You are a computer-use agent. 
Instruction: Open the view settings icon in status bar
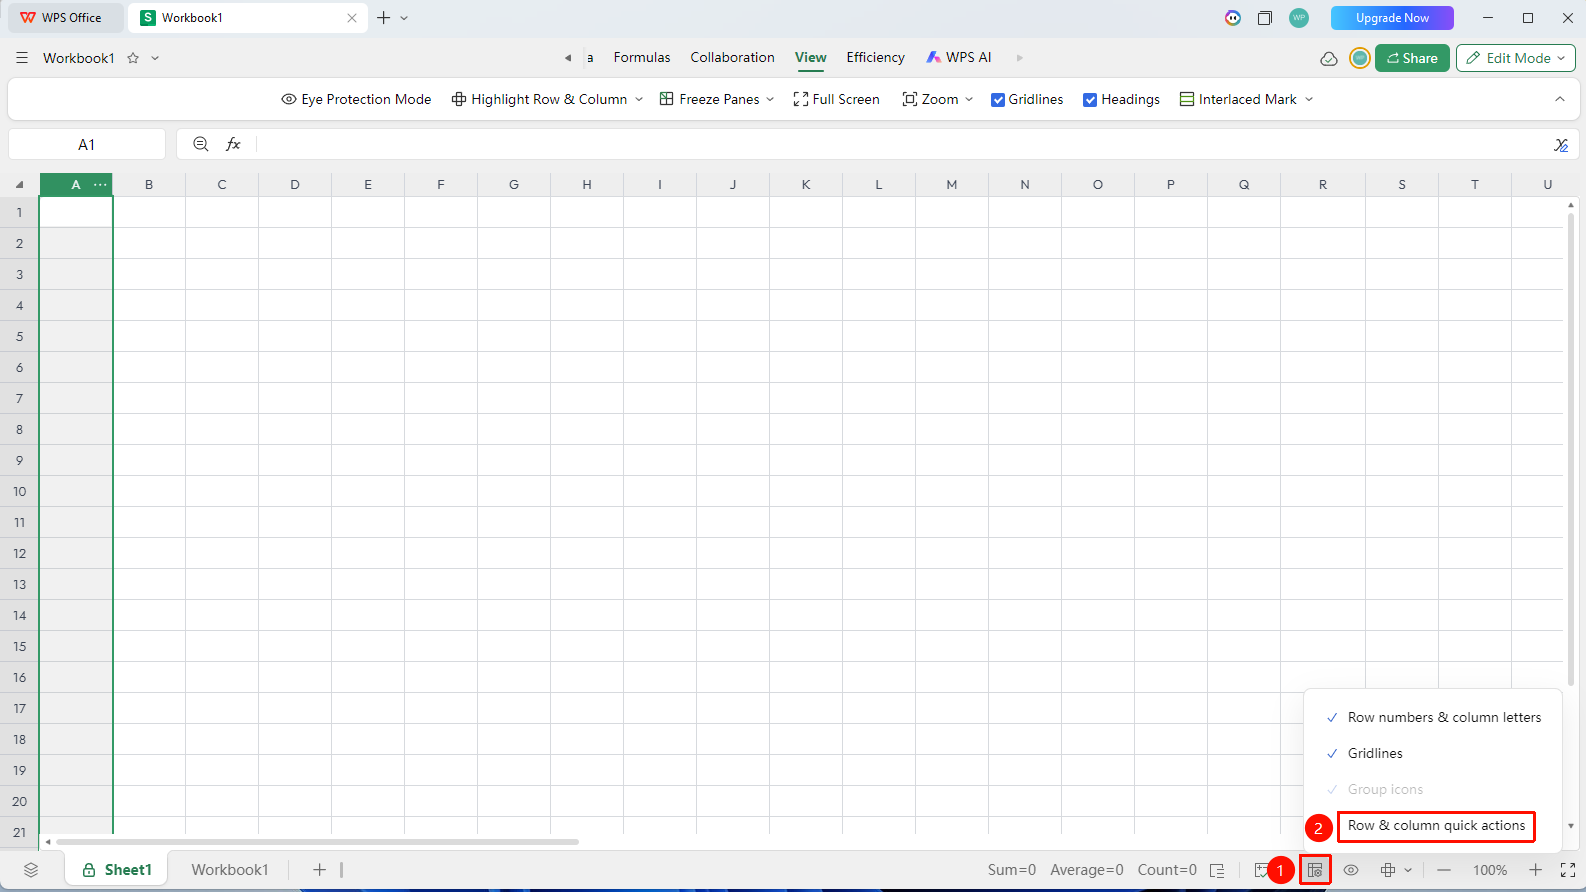(x=1315, y=870)
